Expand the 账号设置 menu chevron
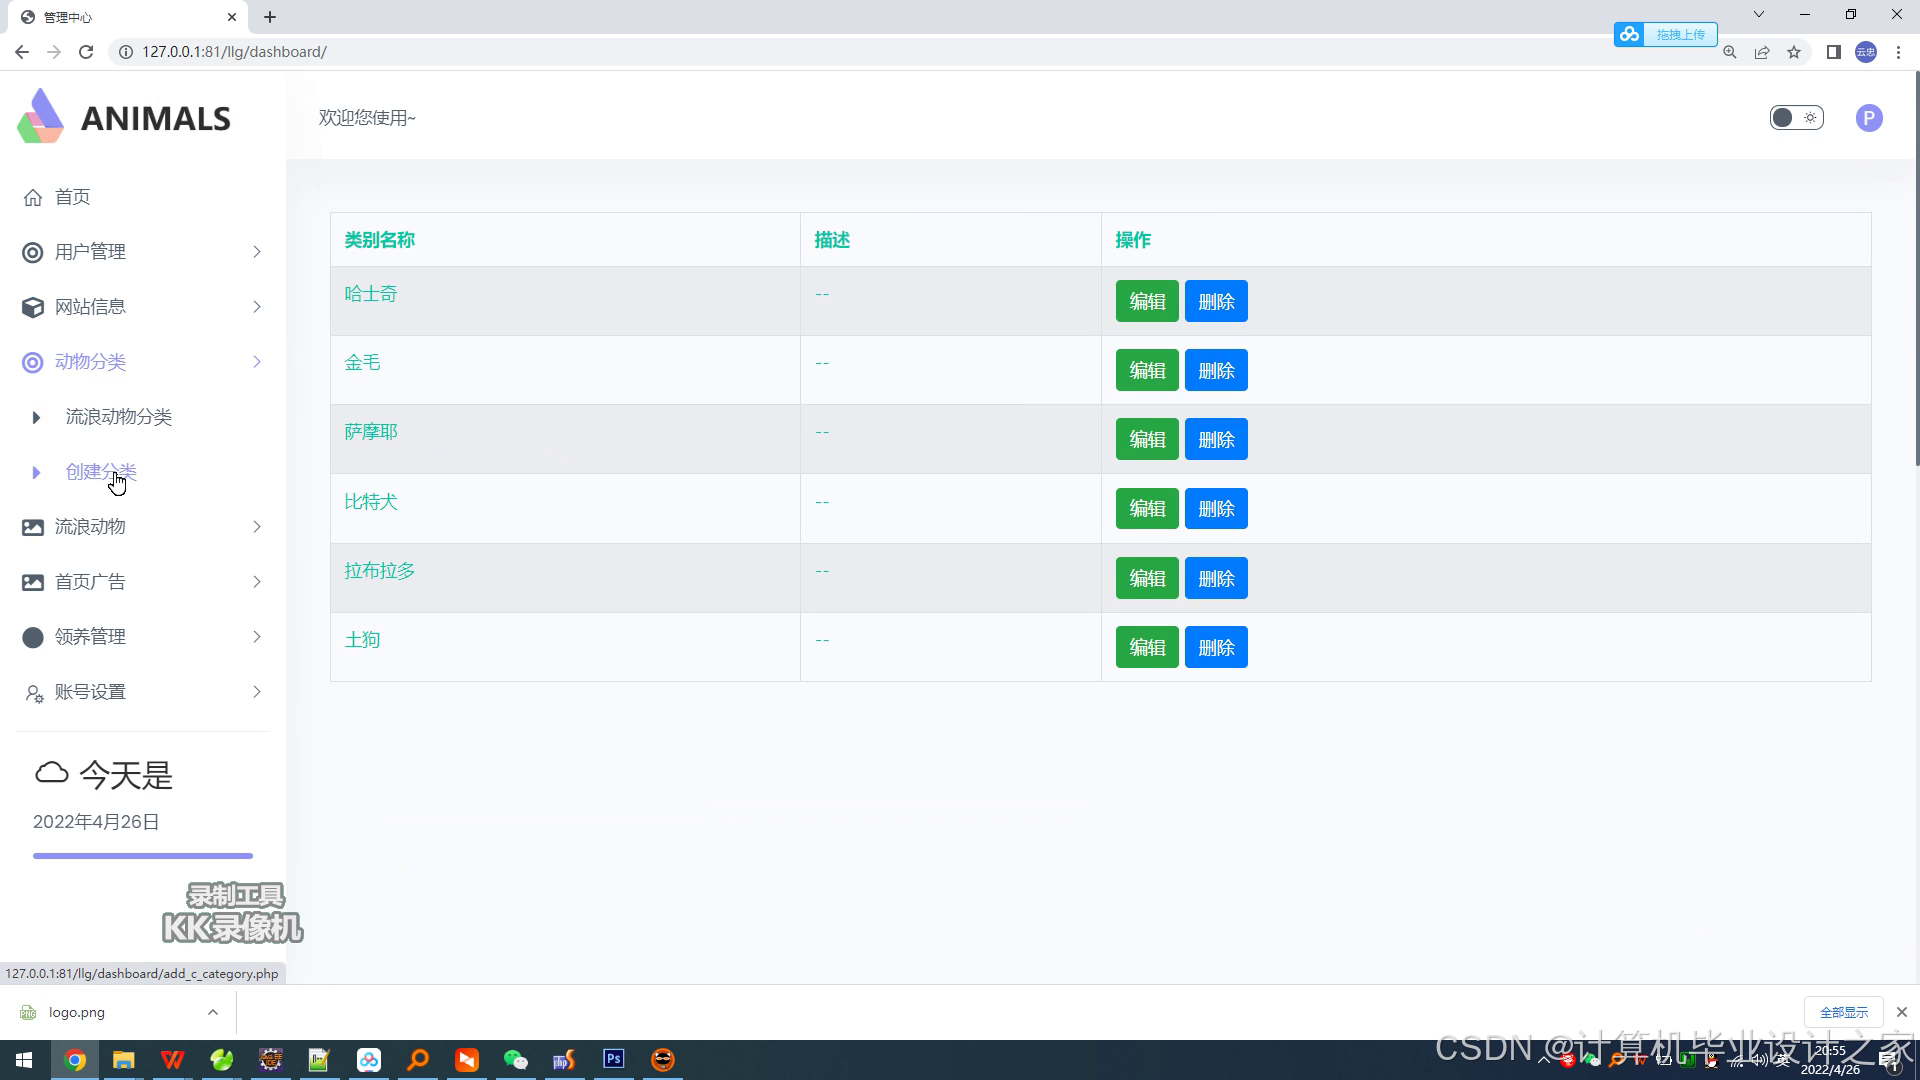The image size is (1920, 1080). click(x=257, y=692)
